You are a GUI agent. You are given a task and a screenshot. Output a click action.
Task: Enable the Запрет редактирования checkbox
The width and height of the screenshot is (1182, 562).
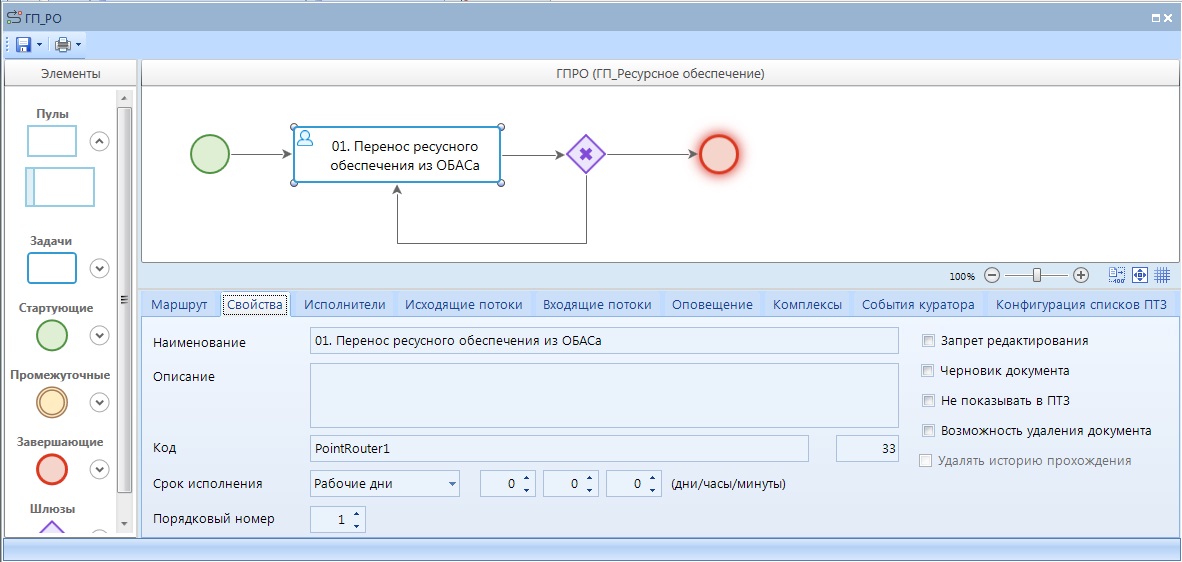929,341
